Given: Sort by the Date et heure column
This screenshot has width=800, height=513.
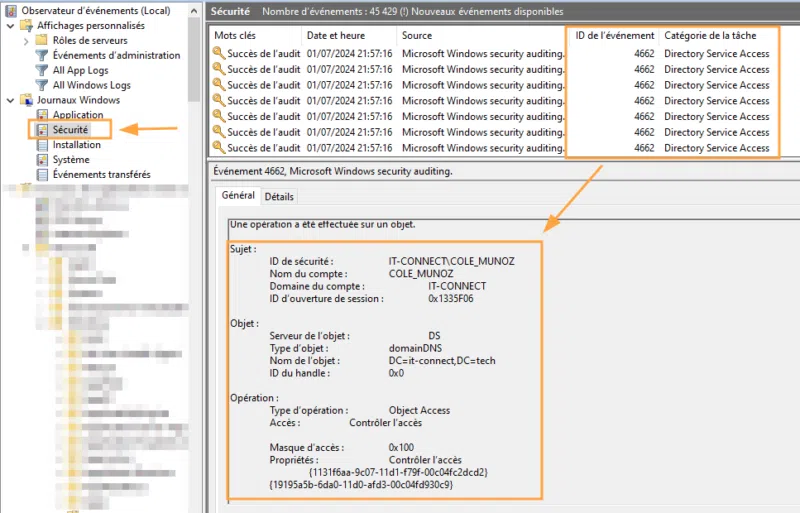Looking at the screenshot, I should 335,35.
